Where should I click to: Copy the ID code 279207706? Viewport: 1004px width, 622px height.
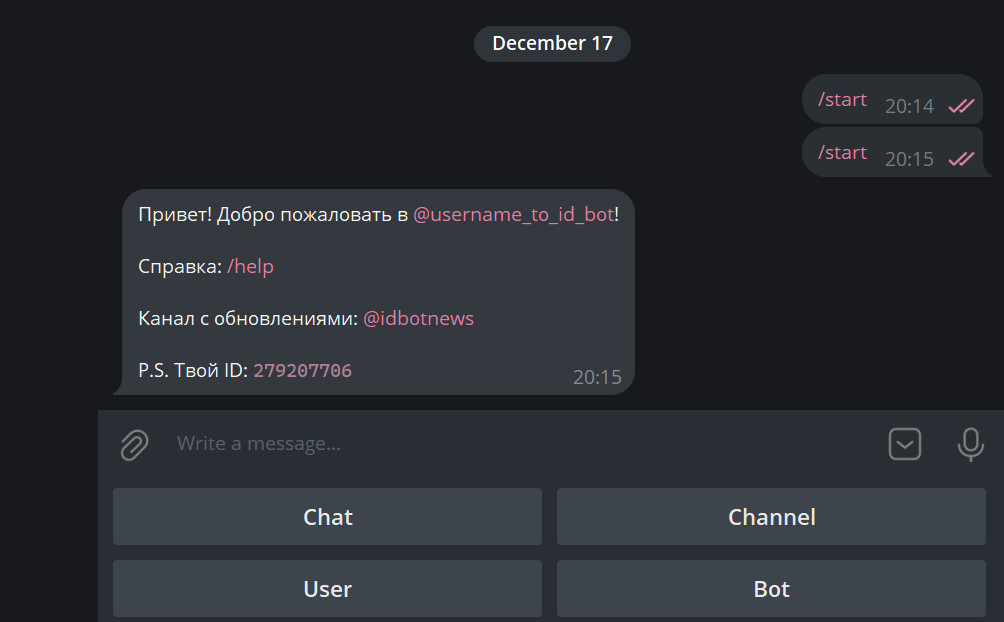click(x=302, y=371)
